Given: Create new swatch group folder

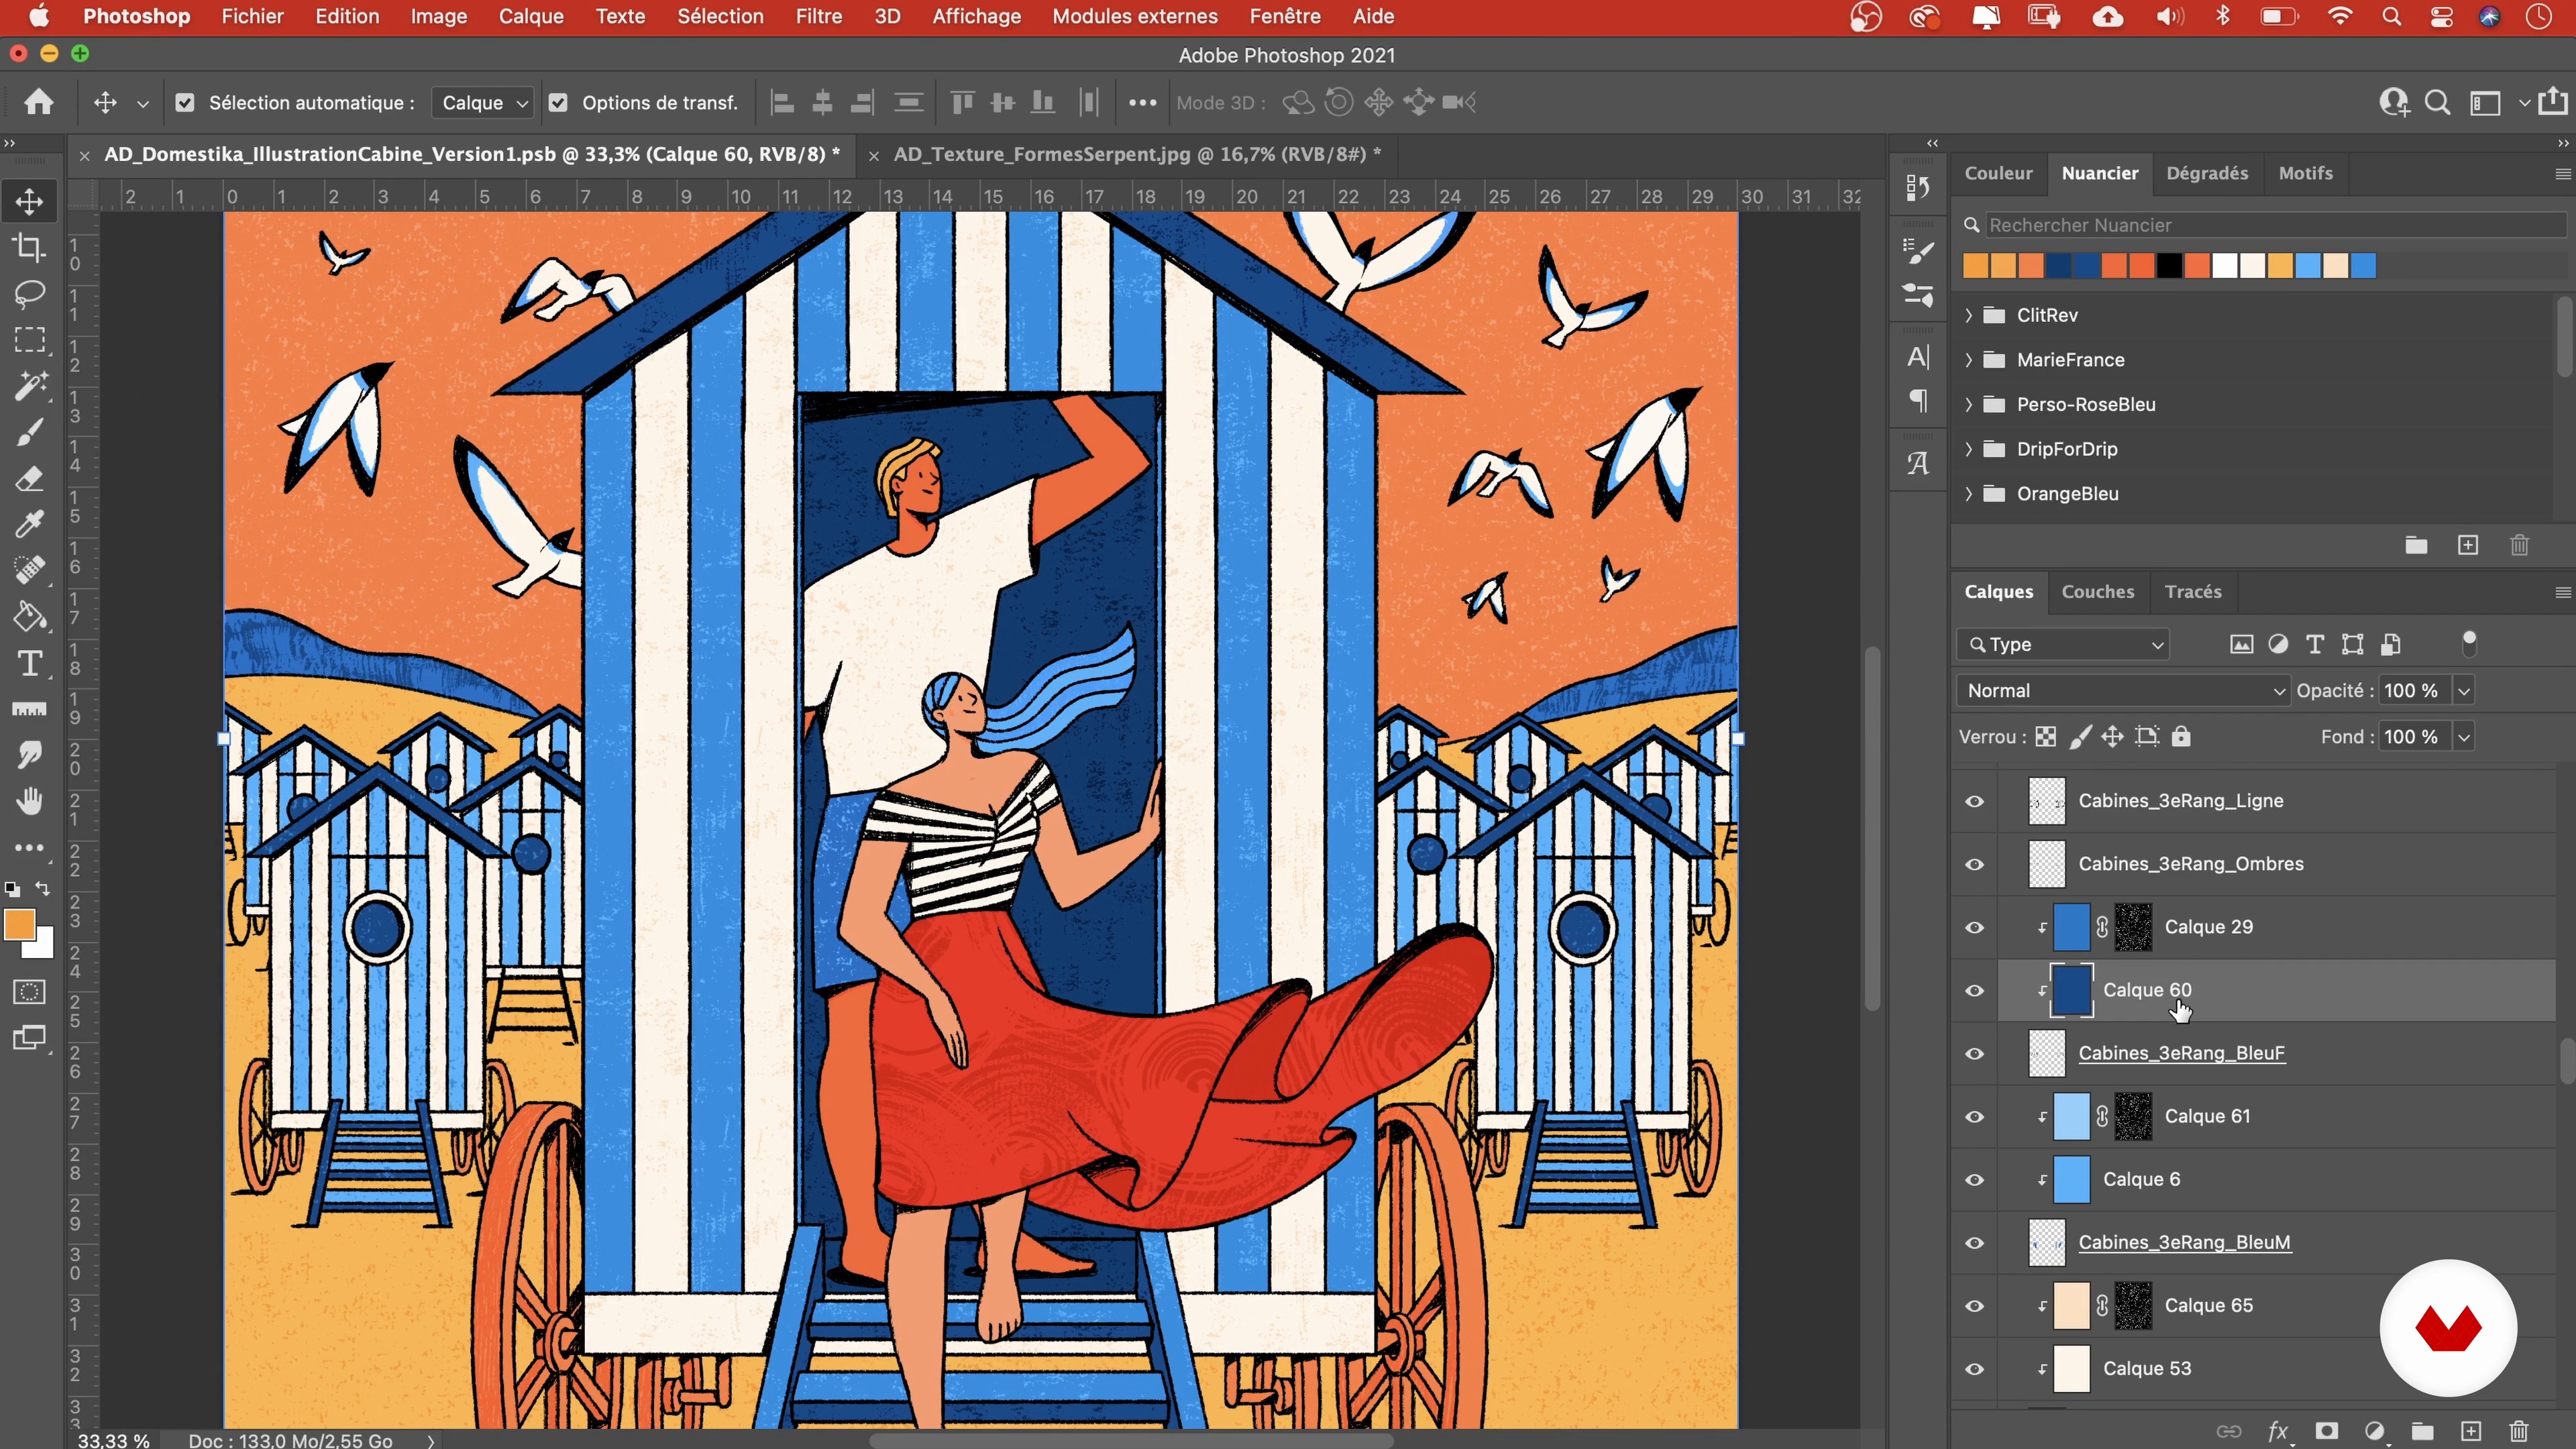Looking at the screenshot, I should pos(2416,545).
